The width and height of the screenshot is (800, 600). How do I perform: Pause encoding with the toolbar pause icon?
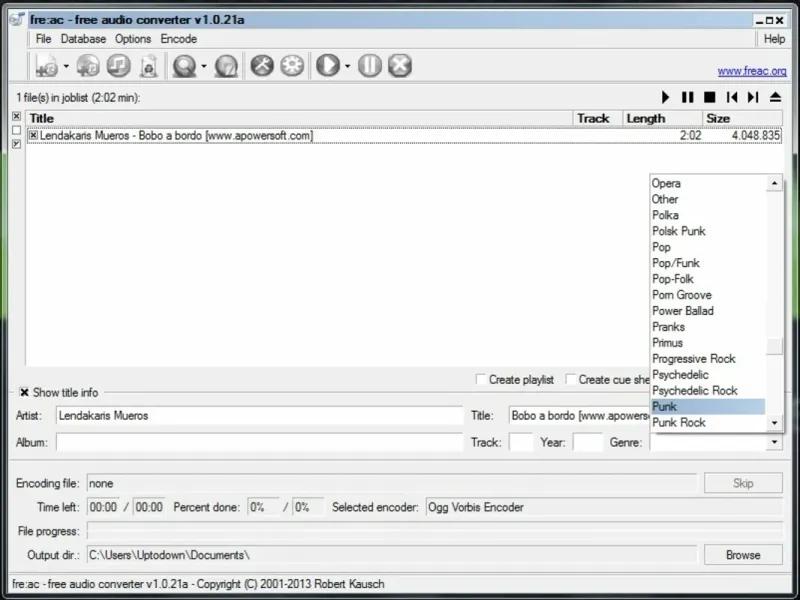[x=370, y=66]
